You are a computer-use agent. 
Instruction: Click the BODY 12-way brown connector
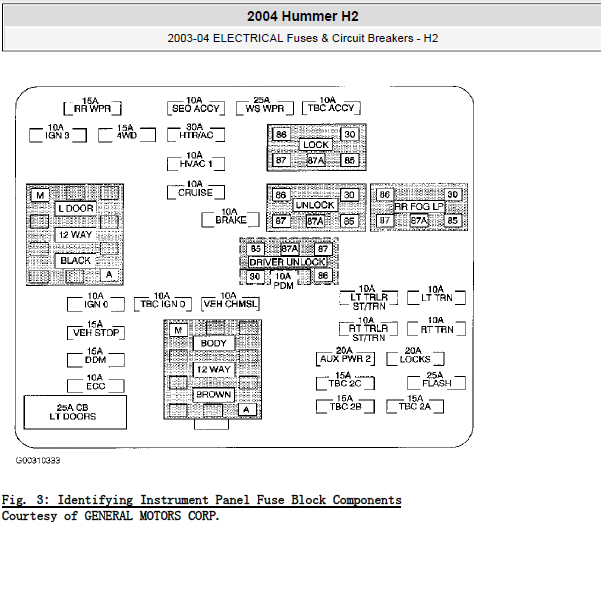tap(213, 369)
